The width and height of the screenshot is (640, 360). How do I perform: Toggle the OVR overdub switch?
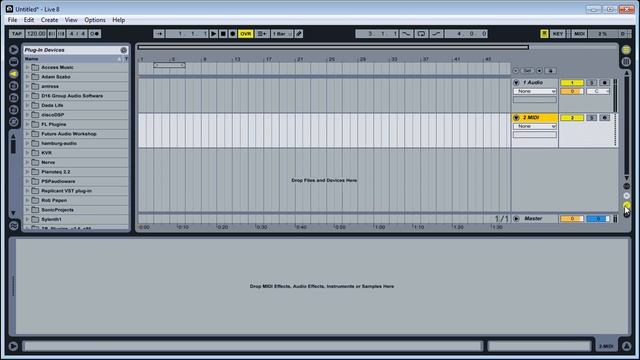[x=246, y=34]
